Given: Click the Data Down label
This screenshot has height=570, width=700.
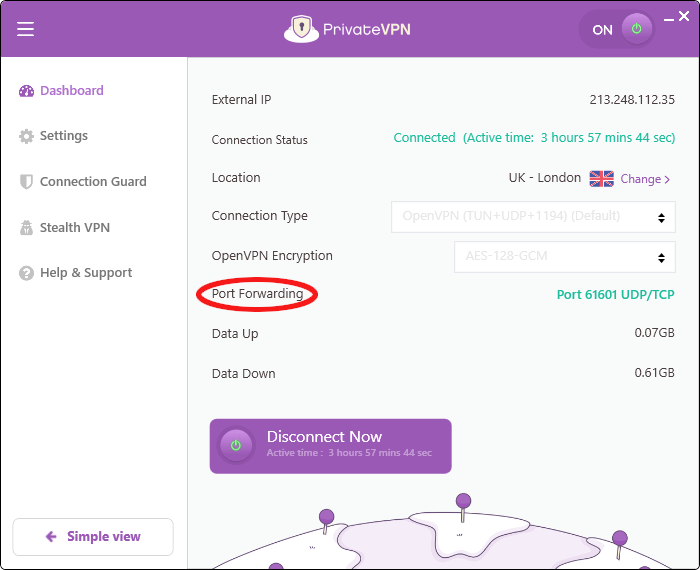Looking at the screenshot, I should tap(244, 374).
